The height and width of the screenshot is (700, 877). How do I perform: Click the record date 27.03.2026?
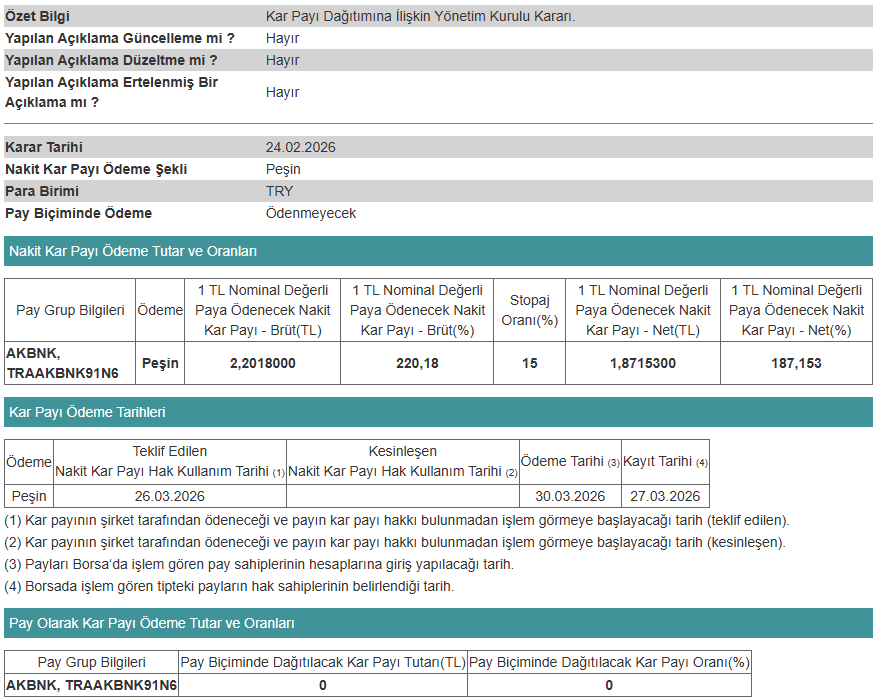point(665,496)
